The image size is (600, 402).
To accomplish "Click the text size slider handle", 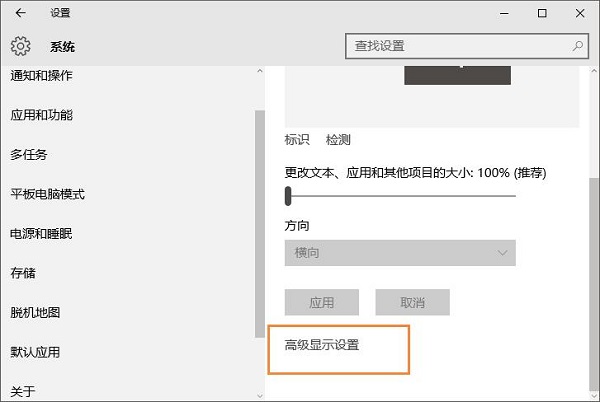I will 288,195.
